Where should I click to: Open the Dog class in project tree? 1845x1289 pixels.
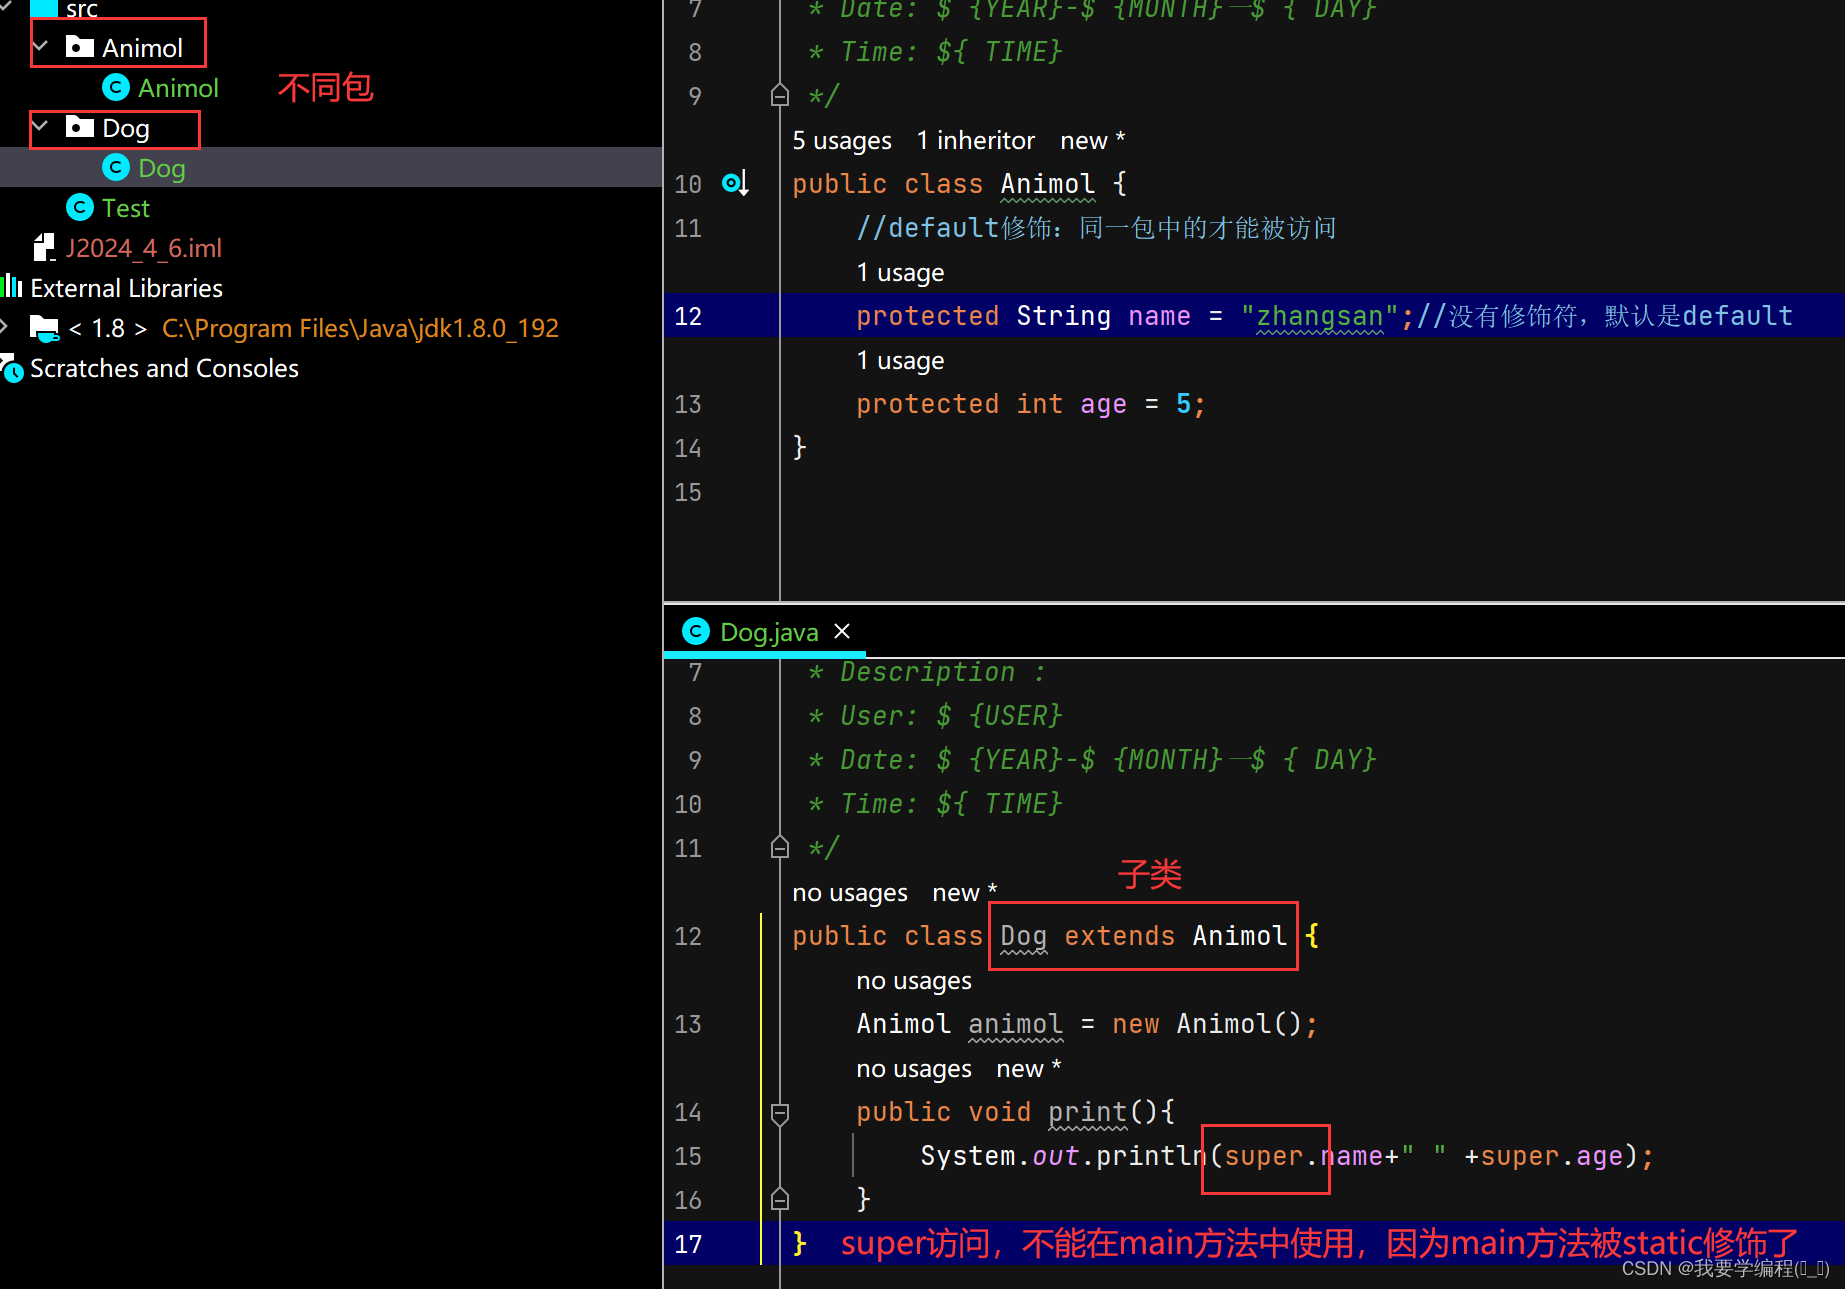[x=162, y=168]
